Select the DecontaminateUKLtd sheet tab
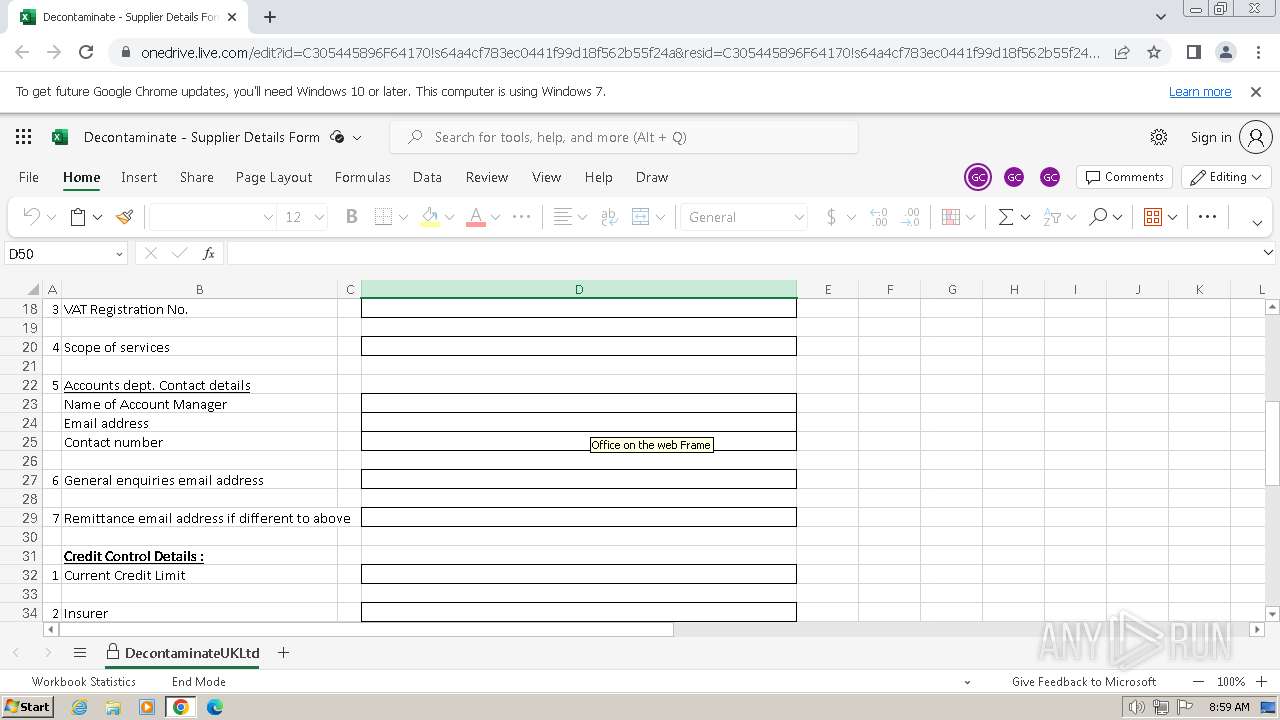 point(182,653)
